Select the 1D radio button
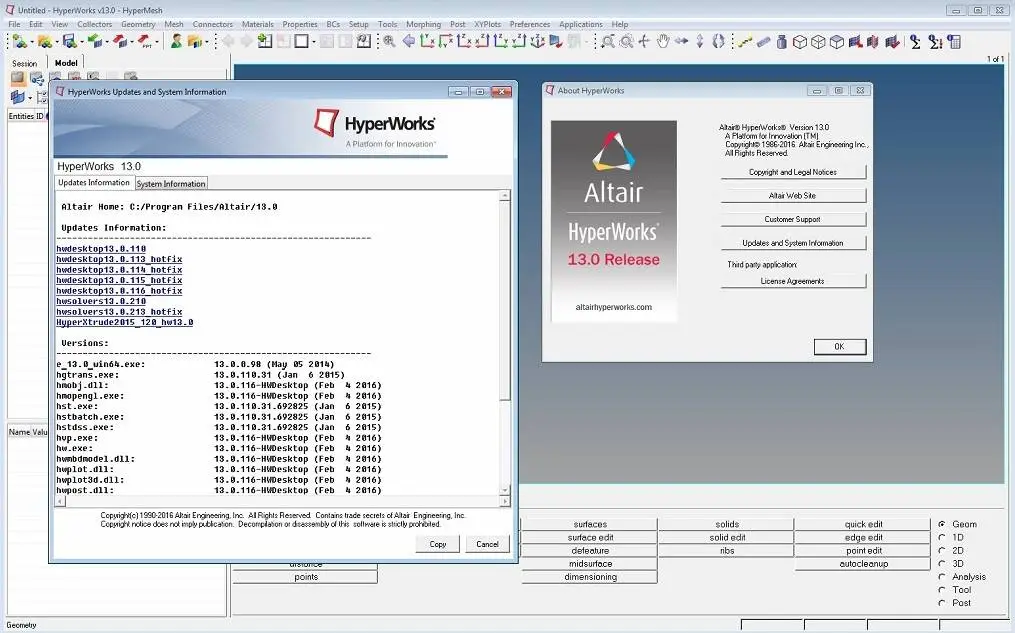1015x633 pixels. pyautogui.click(x=942, y=537)
